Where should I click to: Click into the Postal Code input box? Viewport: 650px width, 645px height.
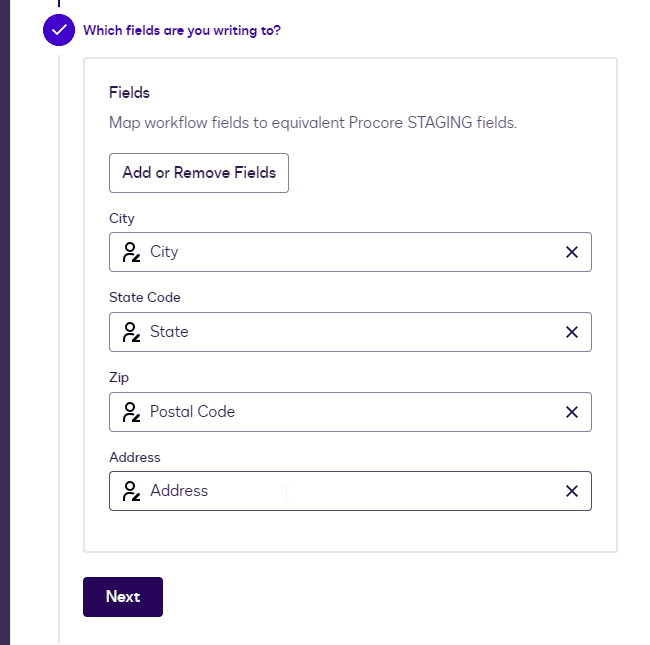[350, 412]
